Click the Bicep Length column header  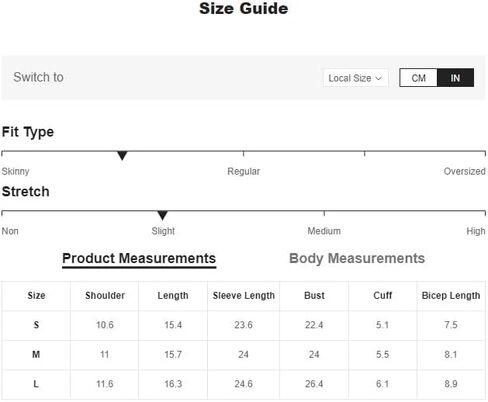click(451, 296)
